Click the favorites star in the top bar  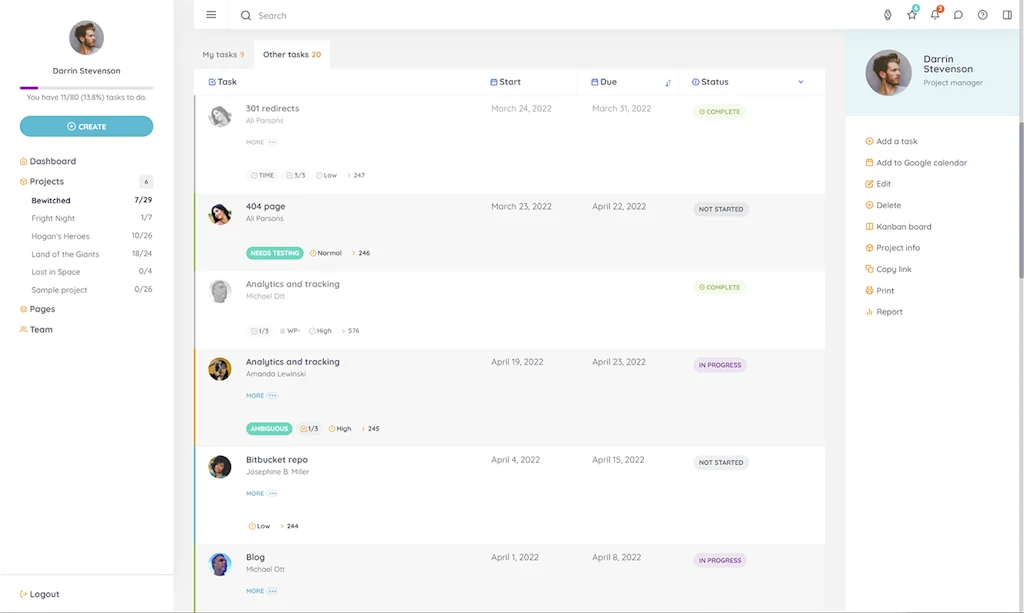(x=912, y=15)
